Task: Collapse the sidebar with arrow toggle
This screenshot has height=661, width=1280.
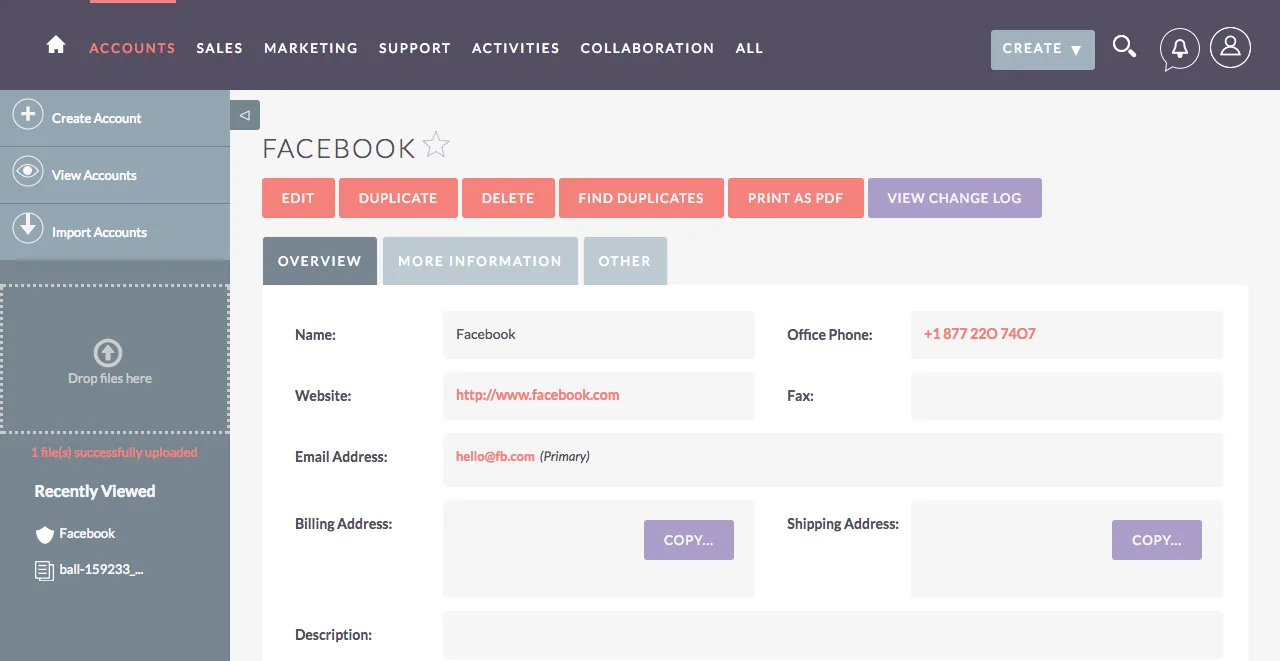Action: (245, 115)
